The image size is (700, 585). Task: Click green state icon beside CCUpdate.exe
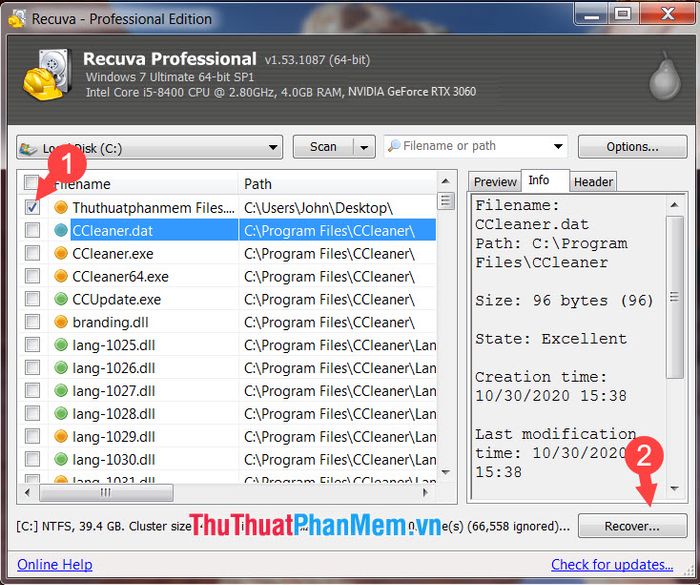tap(61, 299)
